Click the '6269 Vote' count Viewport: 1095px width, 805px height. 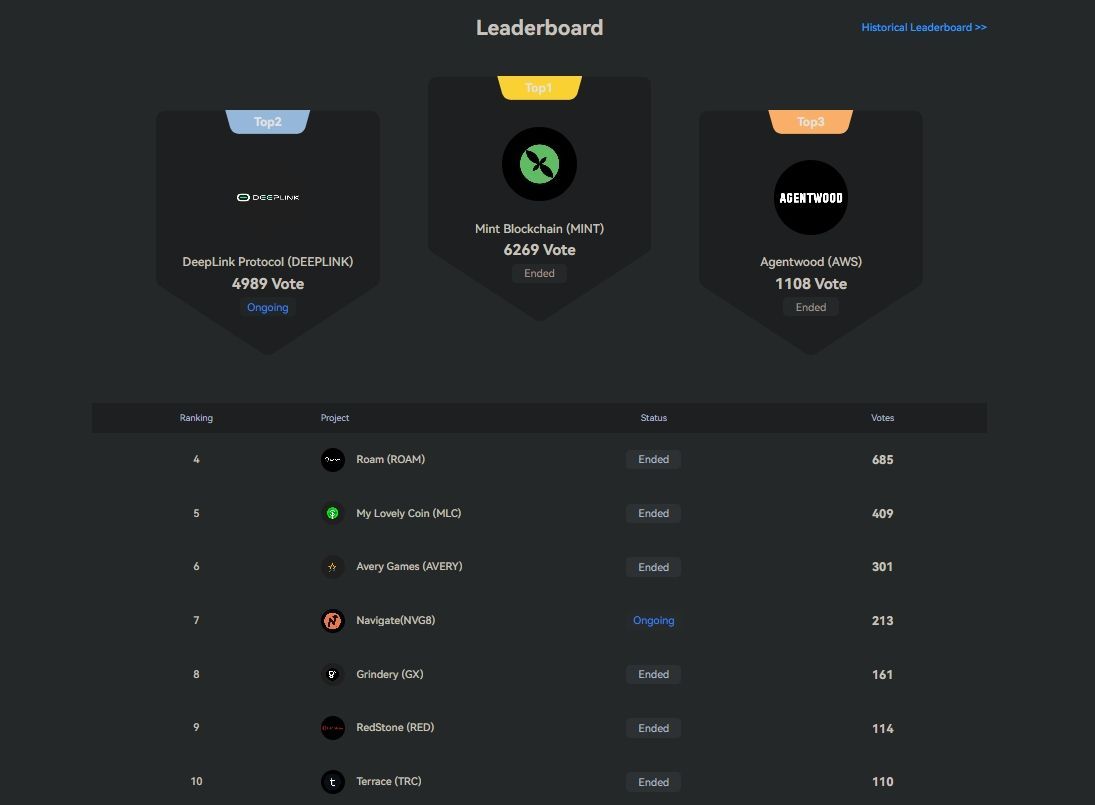click(x=539, y=250)
